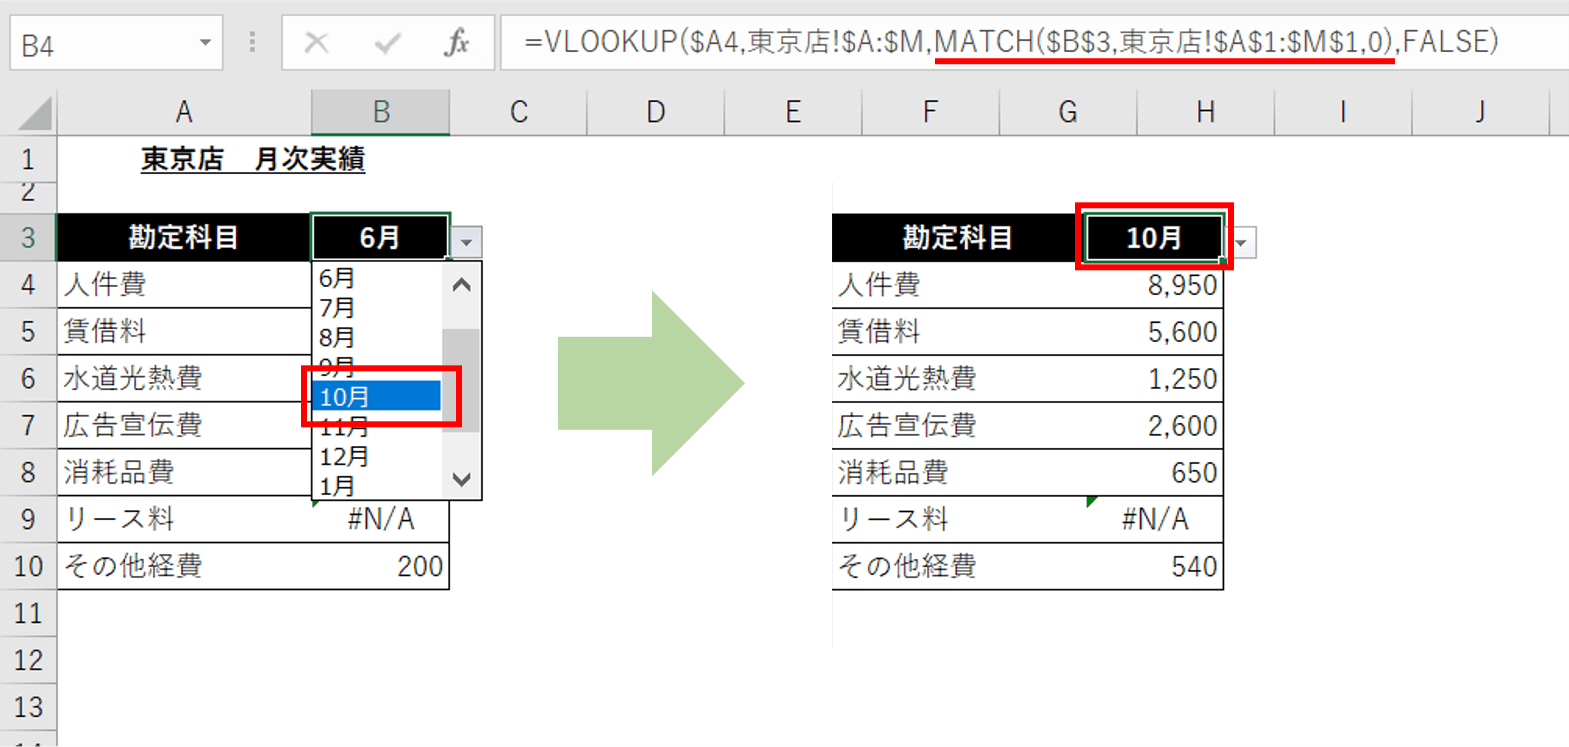
Task: Click the Cancel X icon in formula bar
Action: coord(316,43)
